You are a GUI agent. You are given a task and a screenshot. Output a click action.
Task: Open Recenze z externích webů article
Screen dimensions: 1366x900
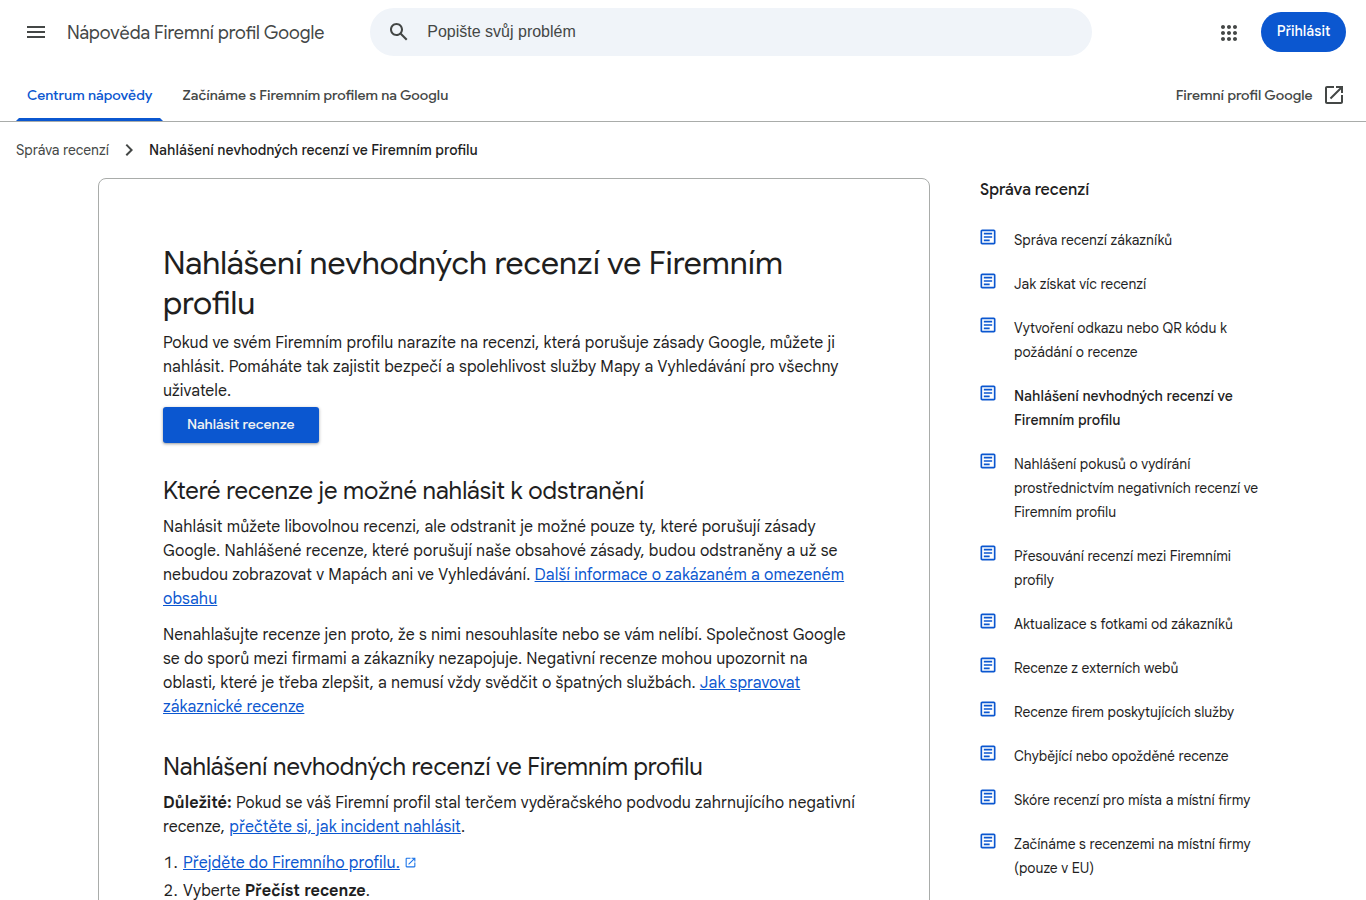[x=1096, y=668]
